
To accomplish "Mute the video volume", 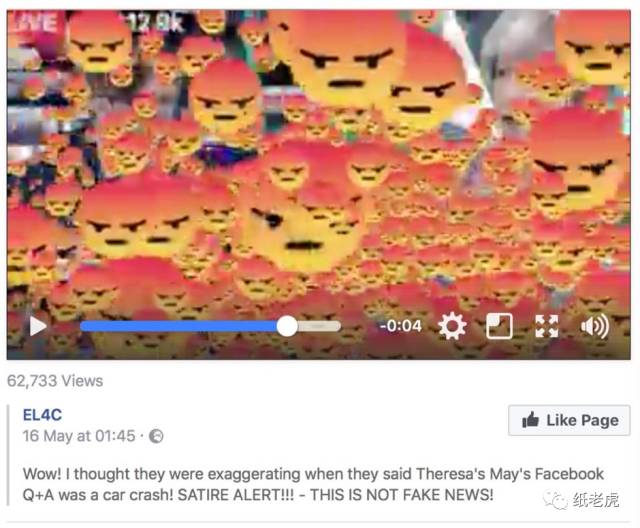I will click(595, 326).
